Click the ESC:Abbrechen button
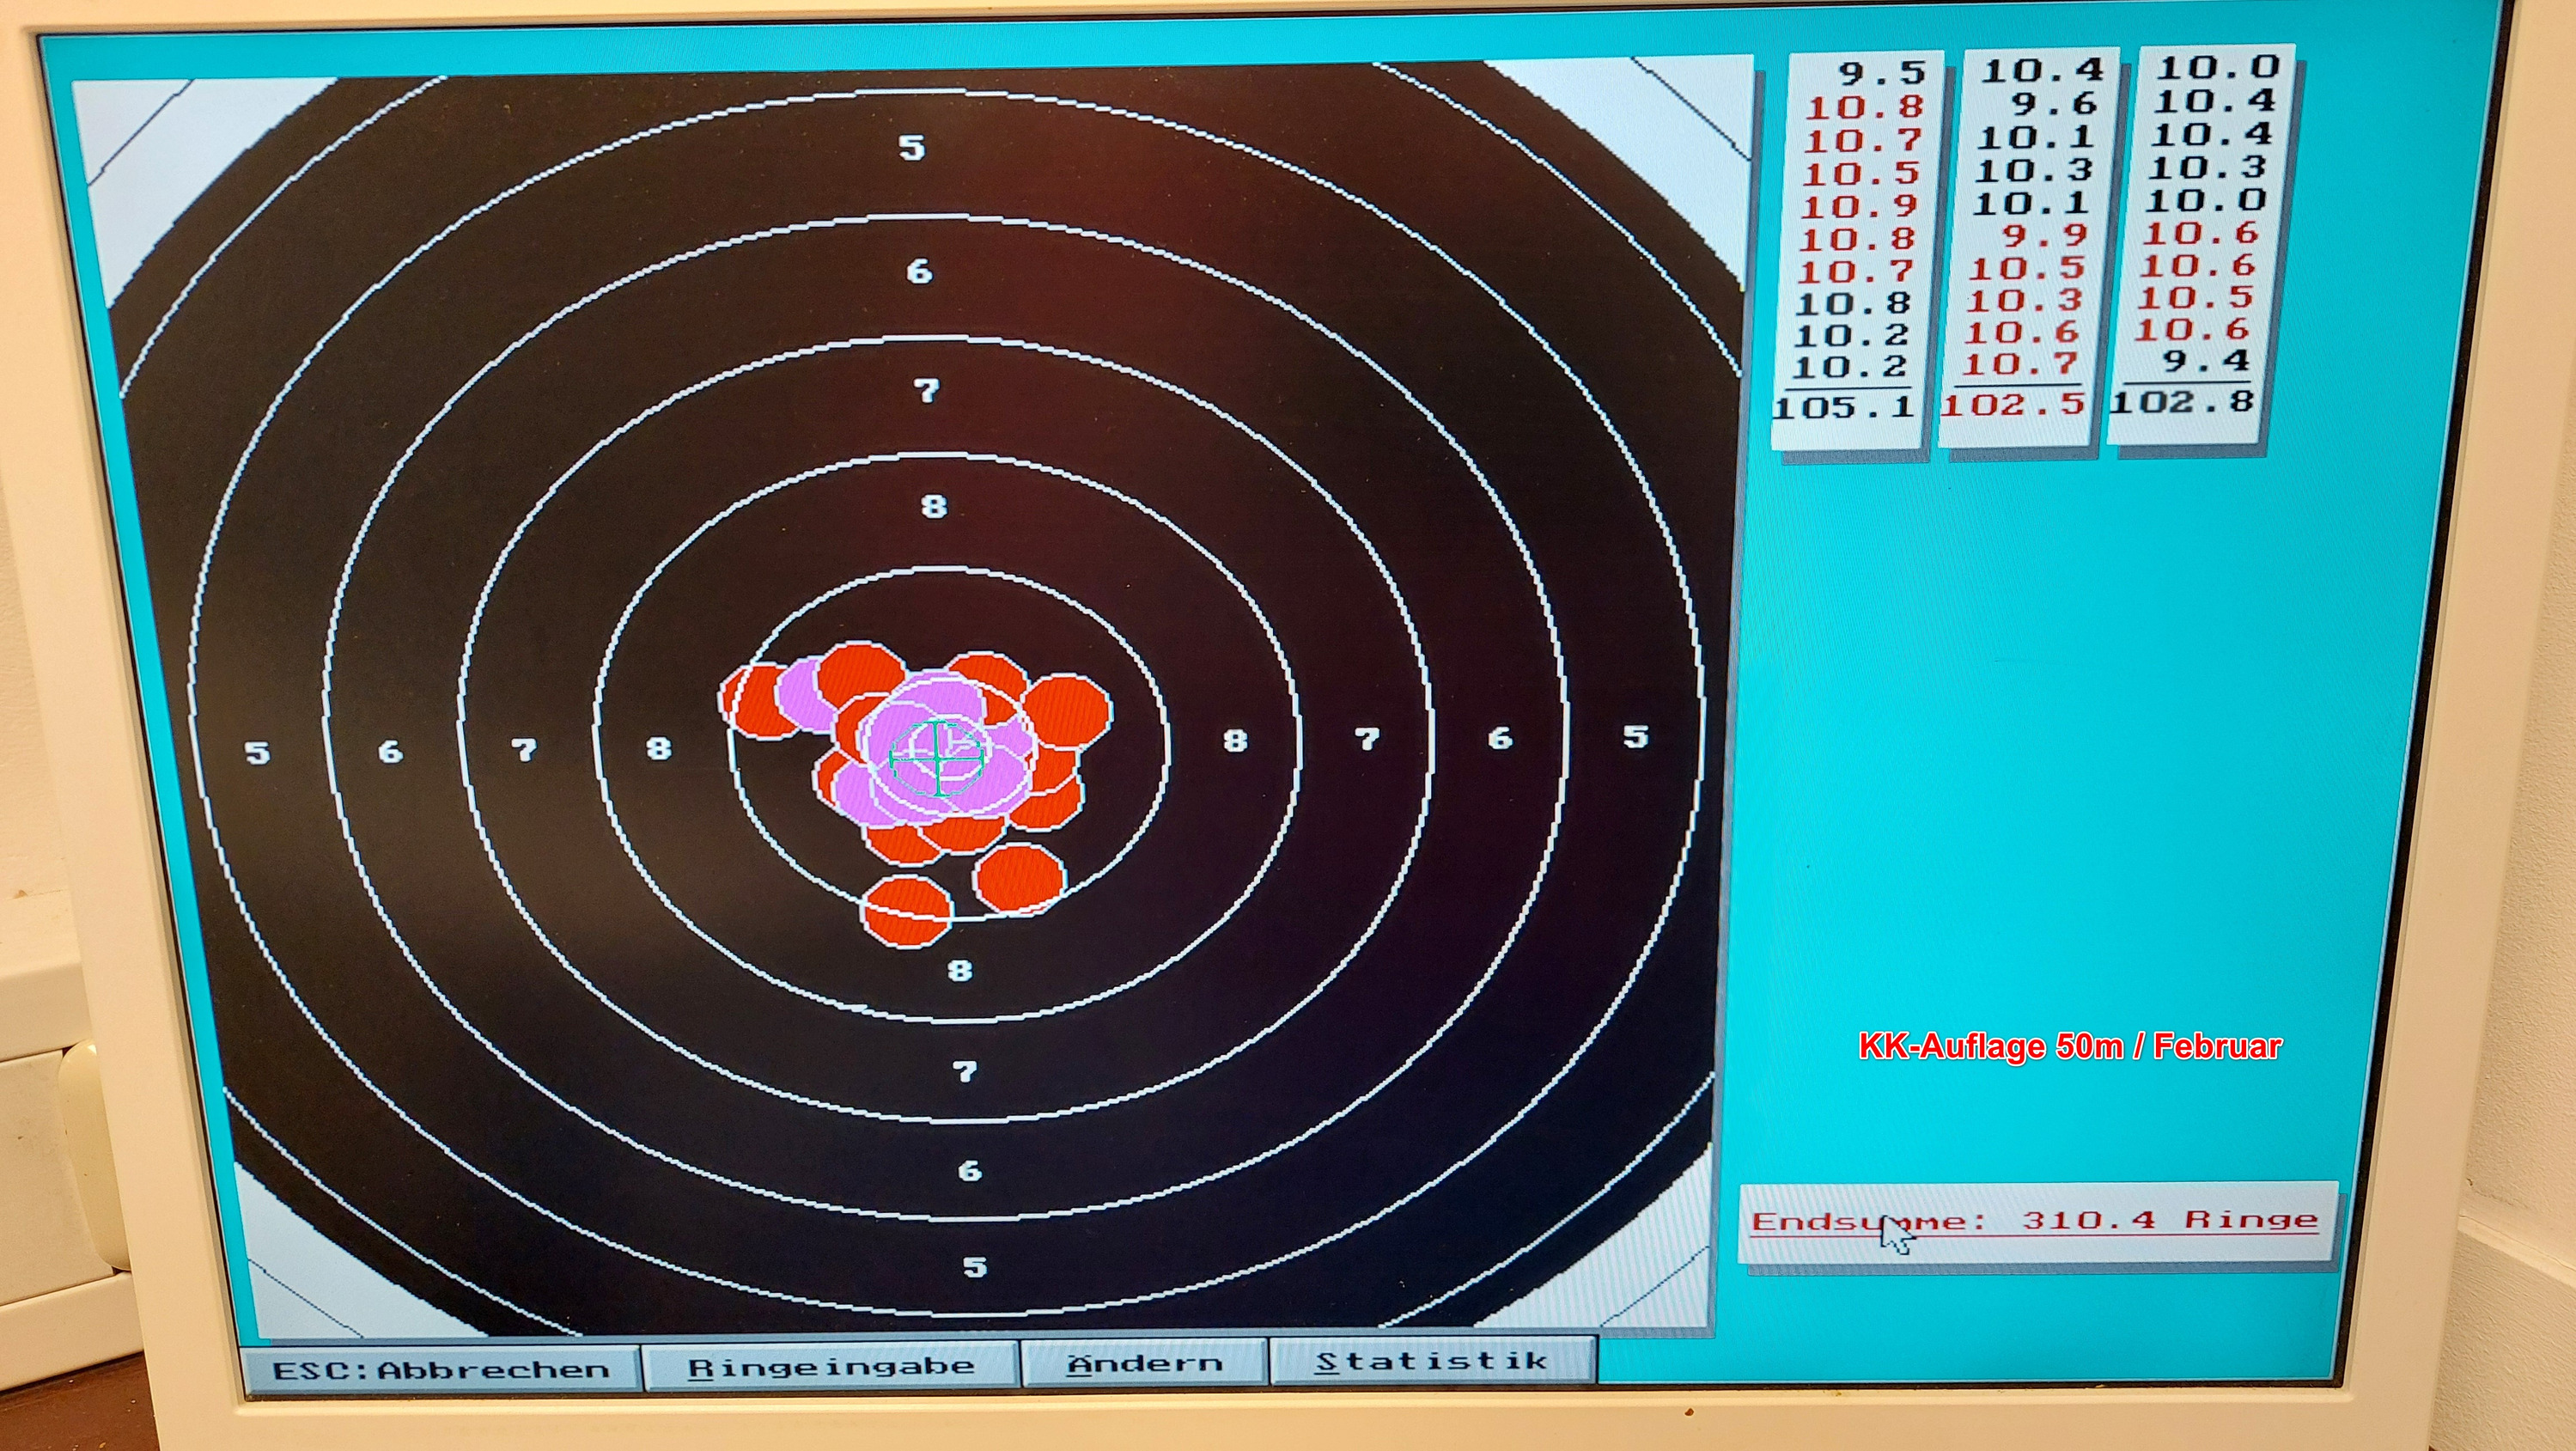2576x1451 pixels. point(441,1369)
